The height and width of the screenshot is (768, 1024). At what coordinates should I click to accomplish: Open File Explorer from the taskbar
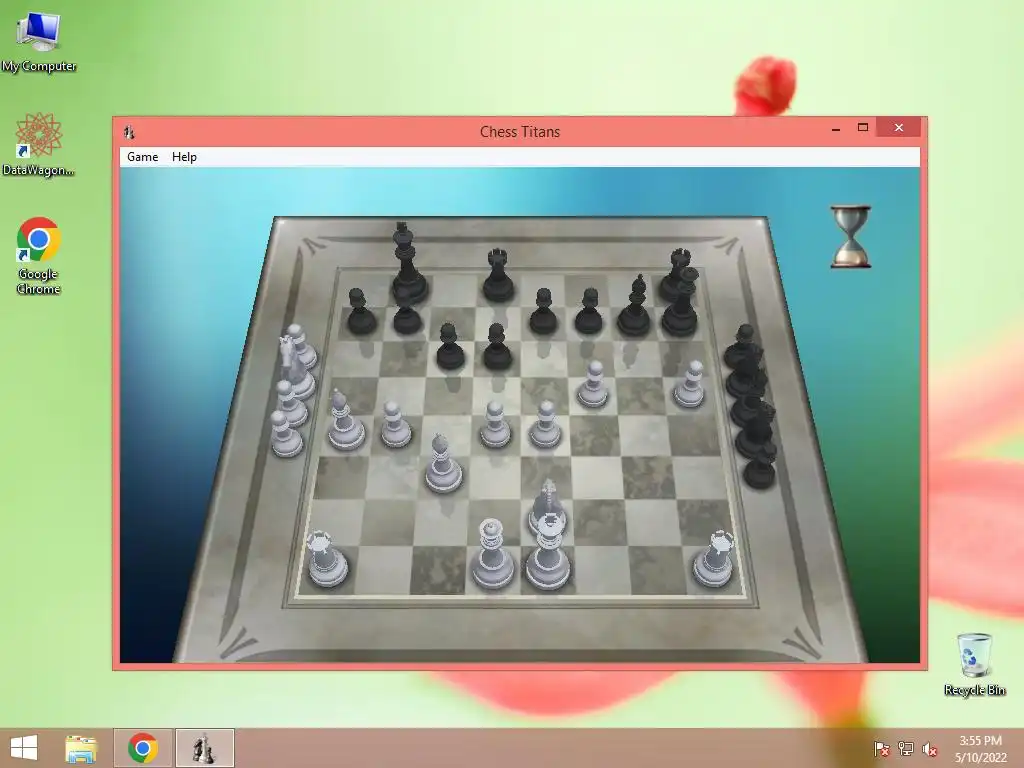pyautogui.click(x=81, y=748)
